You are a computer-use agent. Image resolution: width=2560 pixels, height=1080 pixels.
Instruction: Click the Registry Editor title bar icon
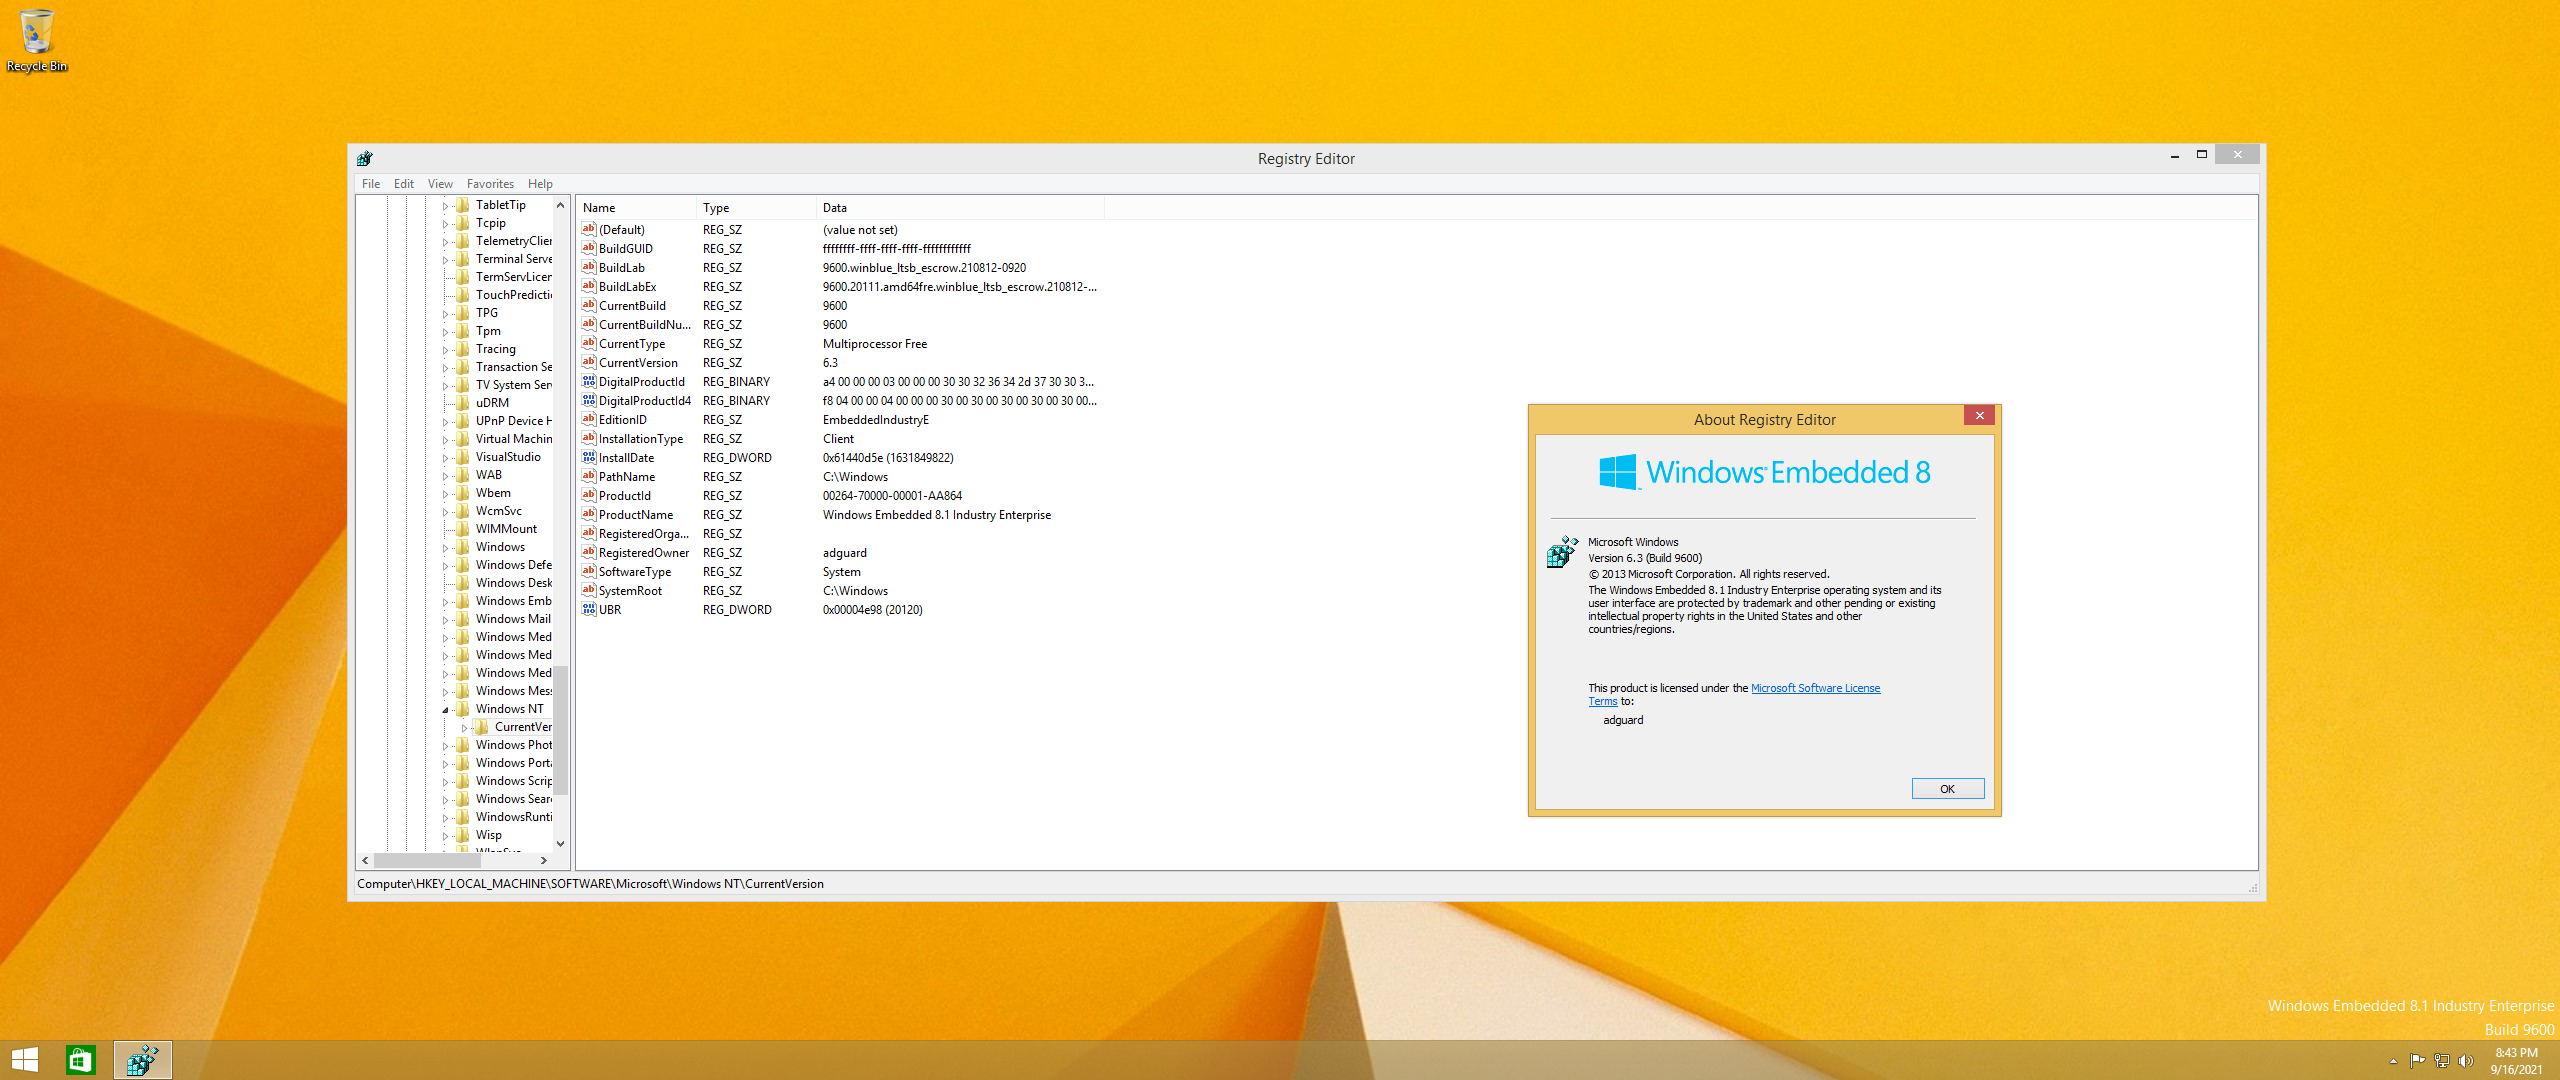[x=365, y=158]
